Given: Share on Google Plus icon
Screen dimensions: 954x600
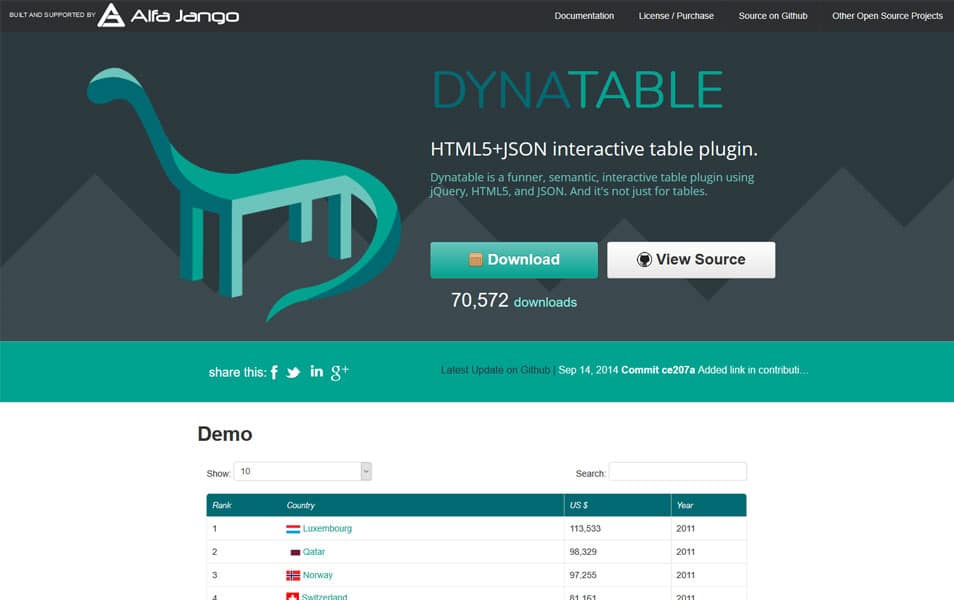Looking at the screenshot, I should point(339,372).
